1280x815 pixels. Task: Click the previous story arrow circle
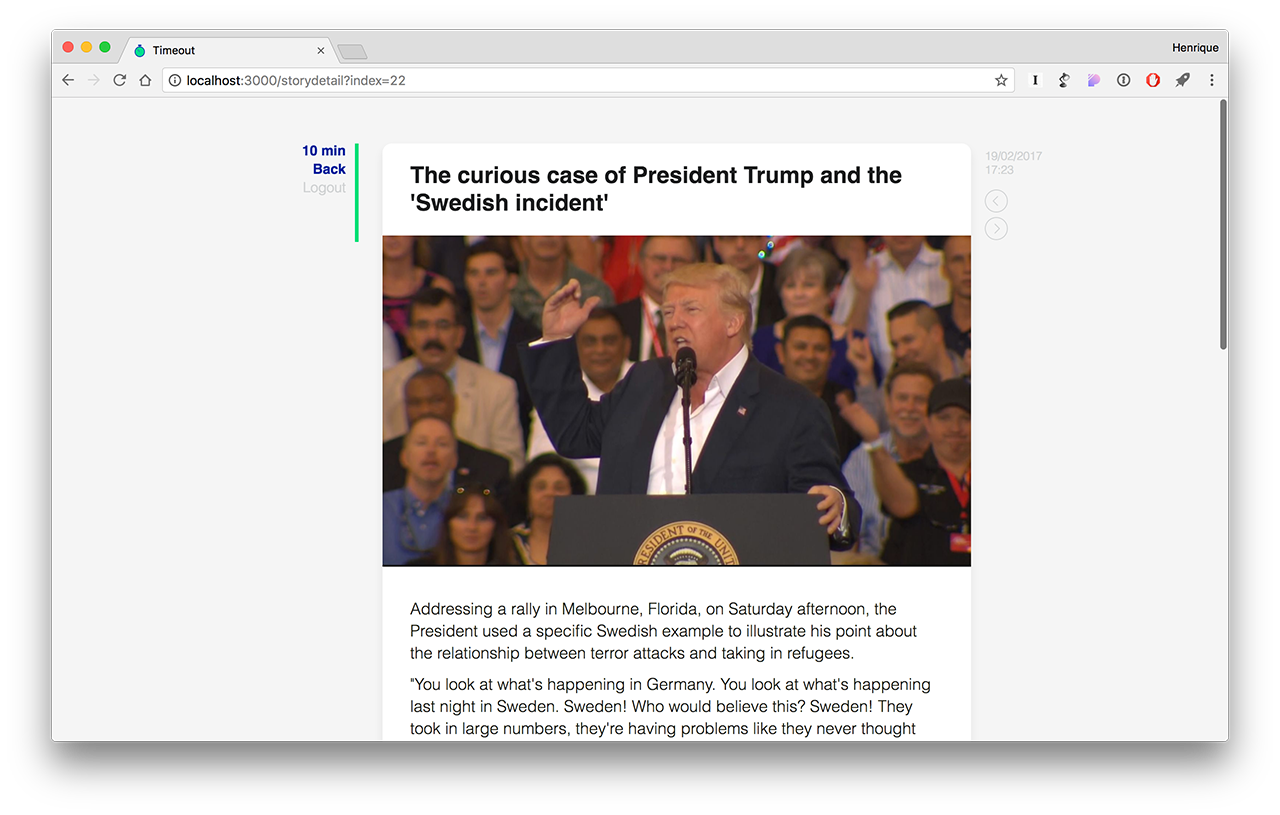click(996, 201)
